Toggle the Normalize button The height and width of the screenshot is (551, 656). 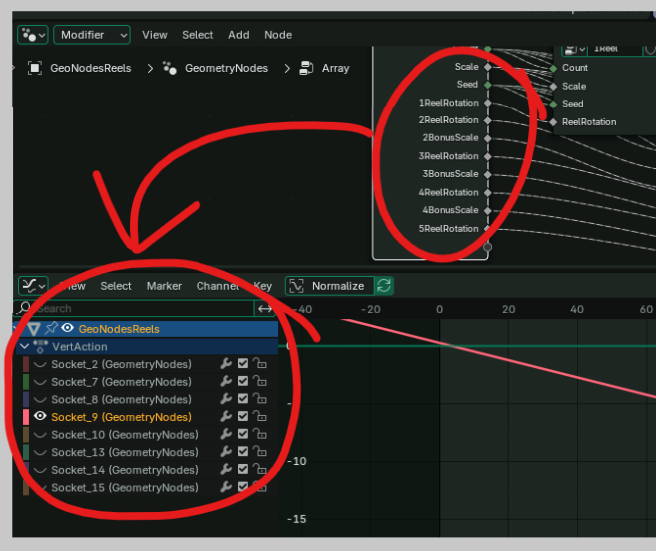click(330, 286)
